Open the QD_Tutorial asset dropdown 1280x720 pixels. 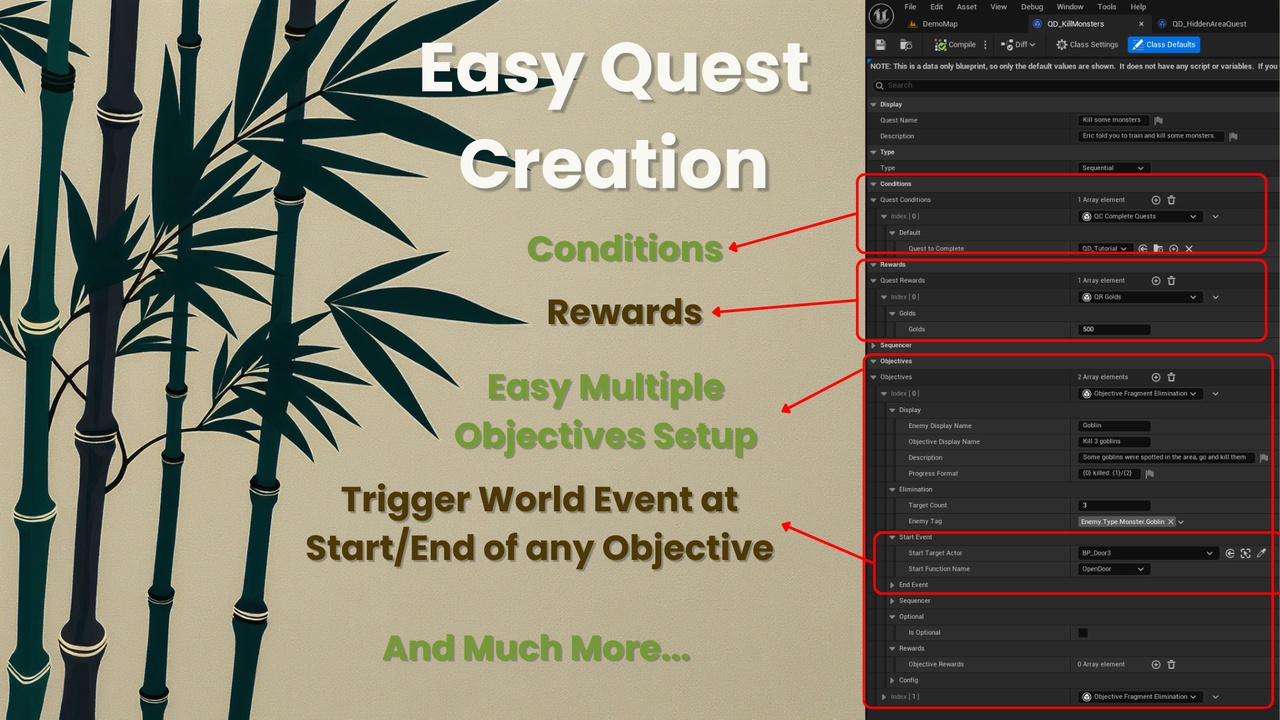[x=1106, y=248]
